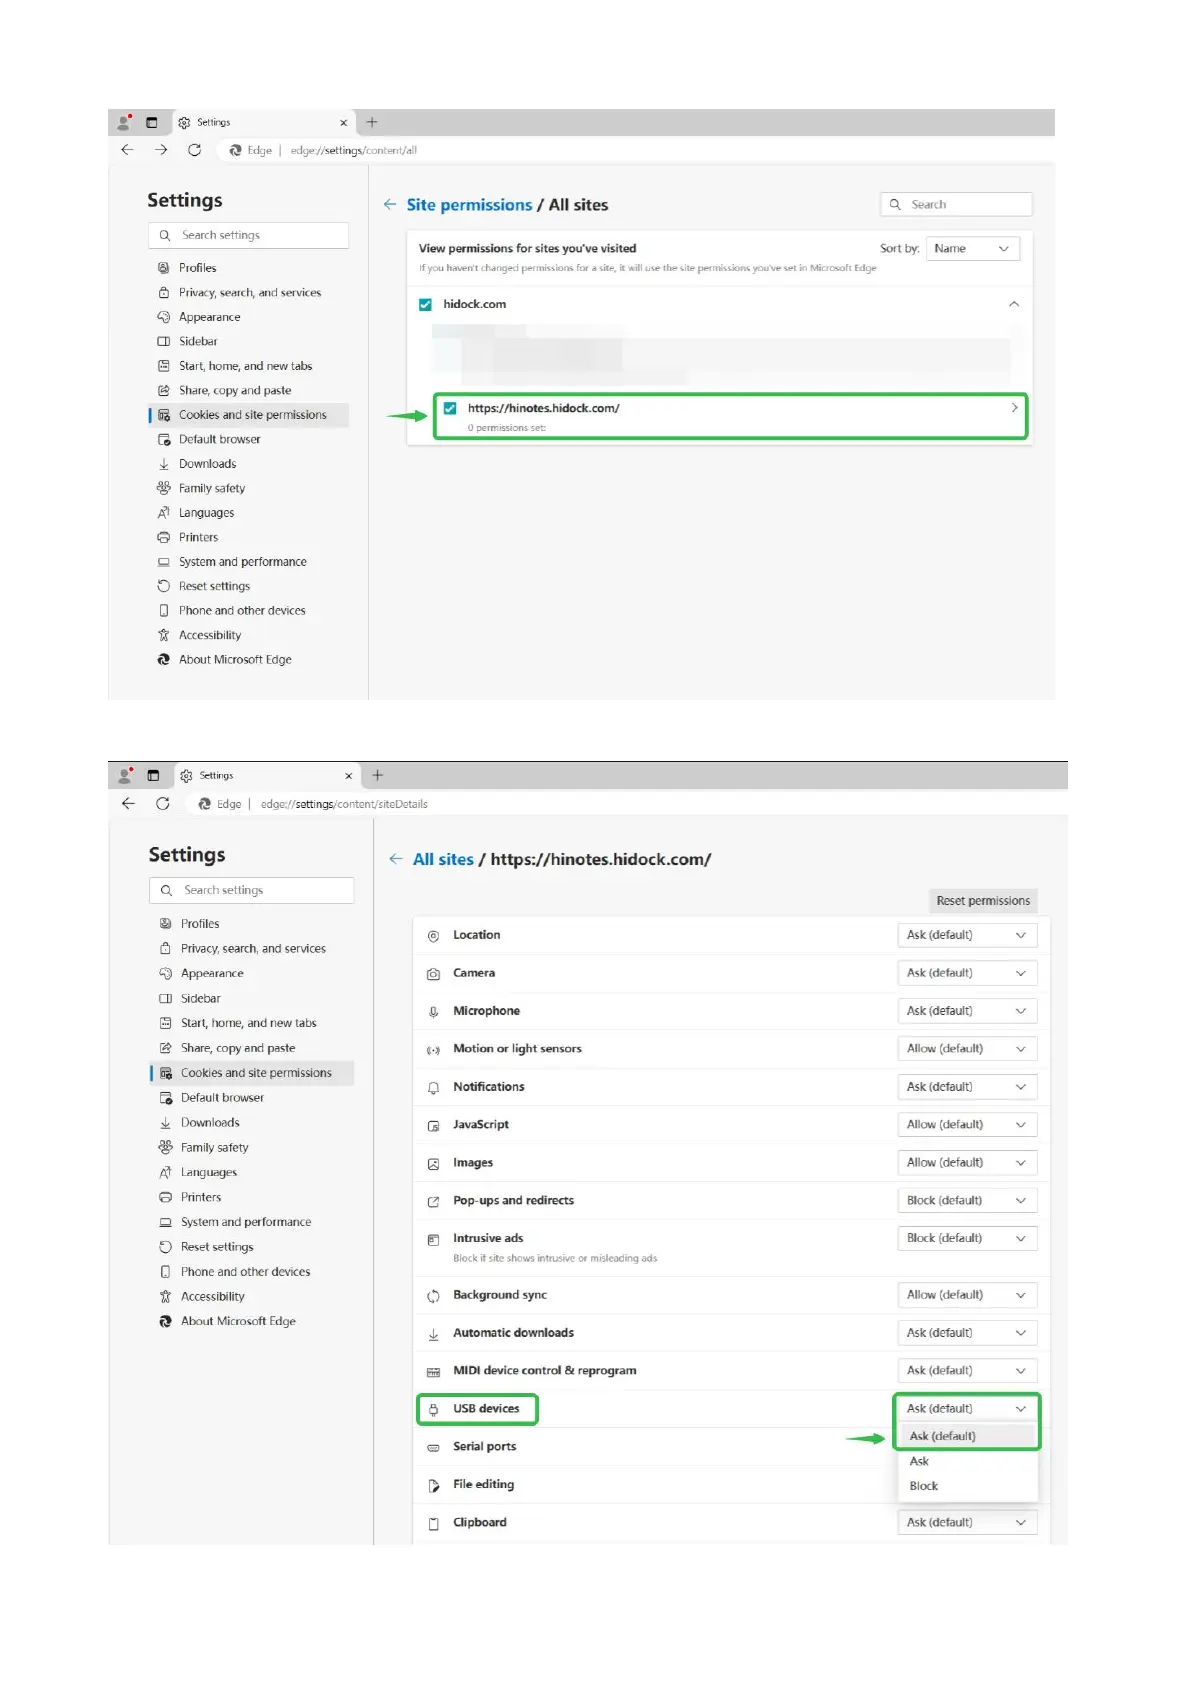Click the Location permission icon
The height and width of the screenshot is (1684, 1191).
click(433, 936)
